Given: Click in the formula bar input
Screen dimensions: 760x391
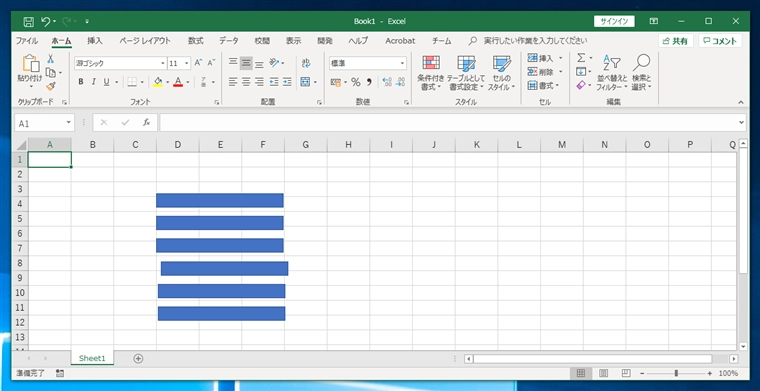Looking at the screenshot, I should point(449,123).
